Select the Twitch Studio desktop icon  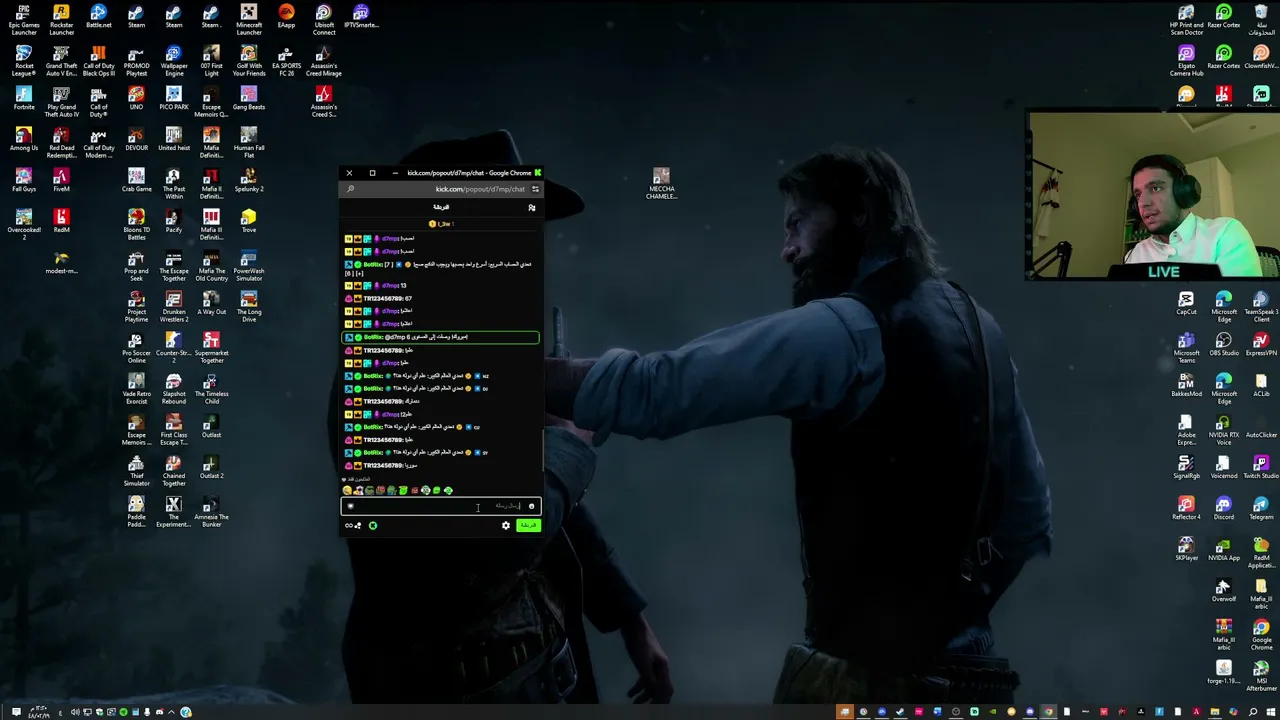pos(1261,467)
